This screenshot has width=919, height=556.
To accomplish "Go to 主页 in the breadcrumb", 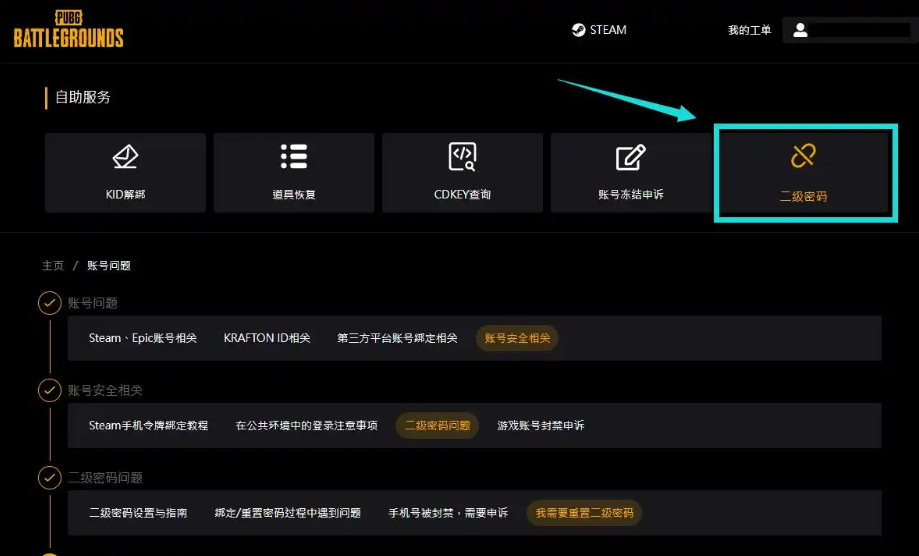I will [x=53, y=266].
